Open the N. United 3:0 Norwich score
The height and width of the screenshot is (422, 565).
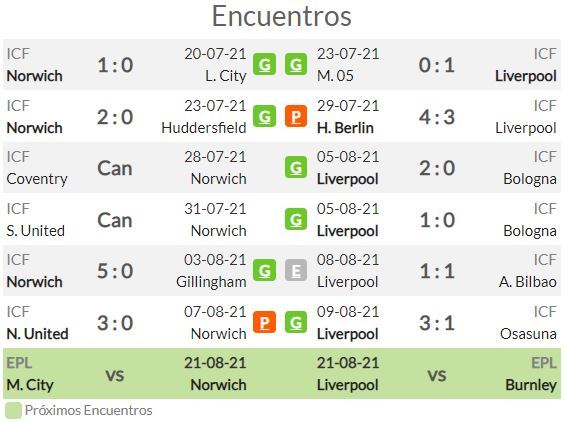point(115,323)
